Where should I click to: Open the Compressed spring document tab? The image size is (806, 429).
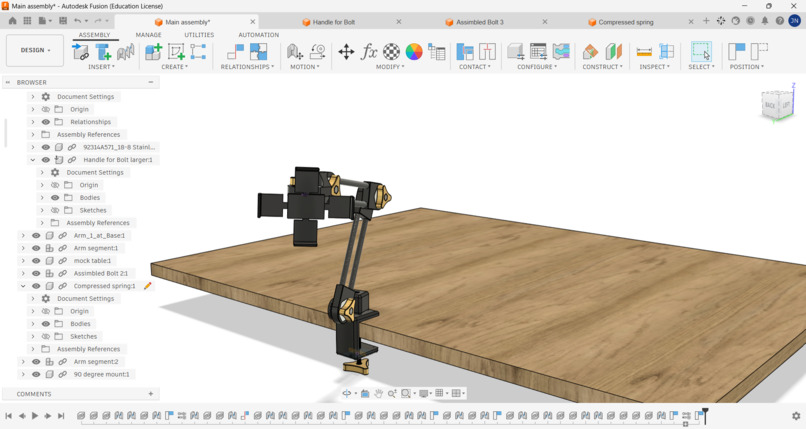coord(626,22)
